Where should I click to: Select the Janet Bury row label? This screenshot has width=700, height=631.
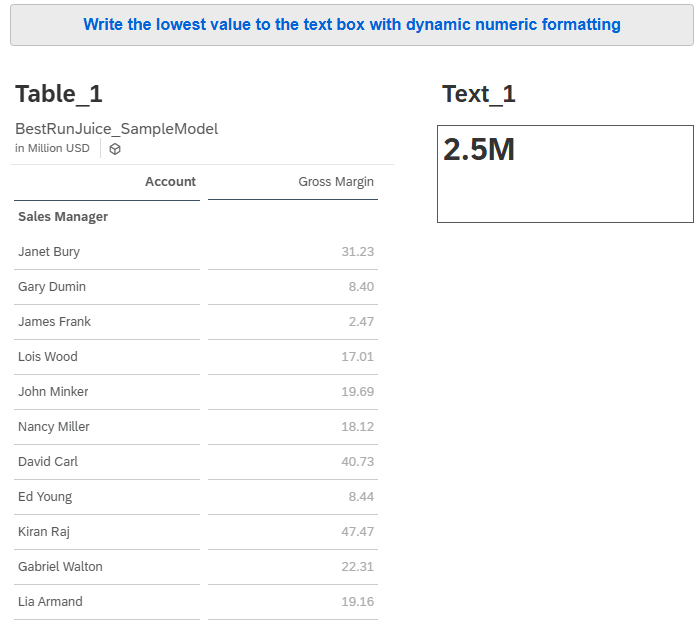click(x=49, y=252)
